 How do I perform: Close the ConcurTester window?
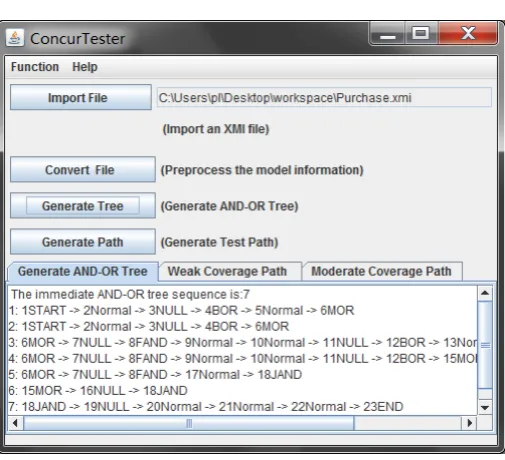click(x=468, y=33)
